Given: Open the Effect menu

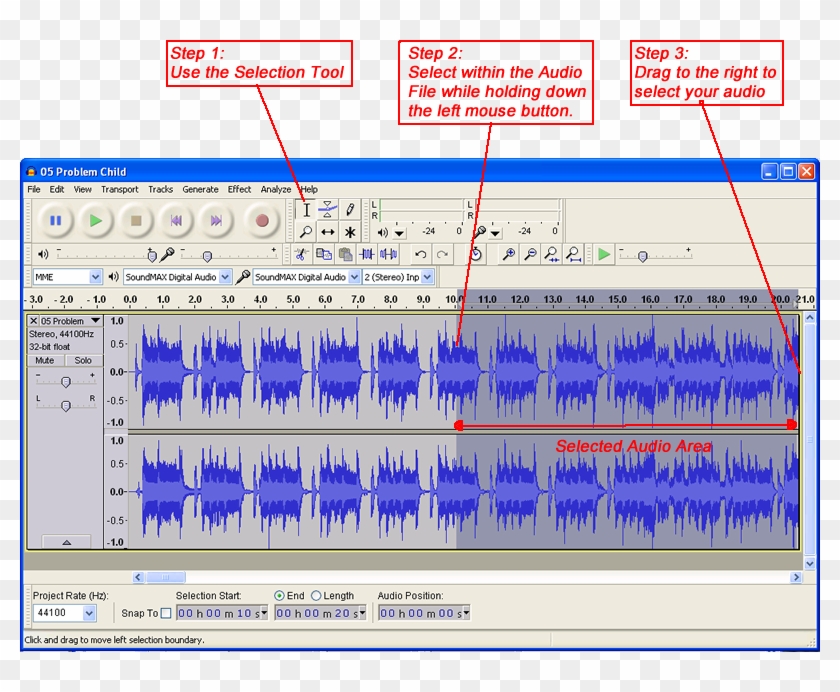Looking at the screenshot, I should click(239, 189).
